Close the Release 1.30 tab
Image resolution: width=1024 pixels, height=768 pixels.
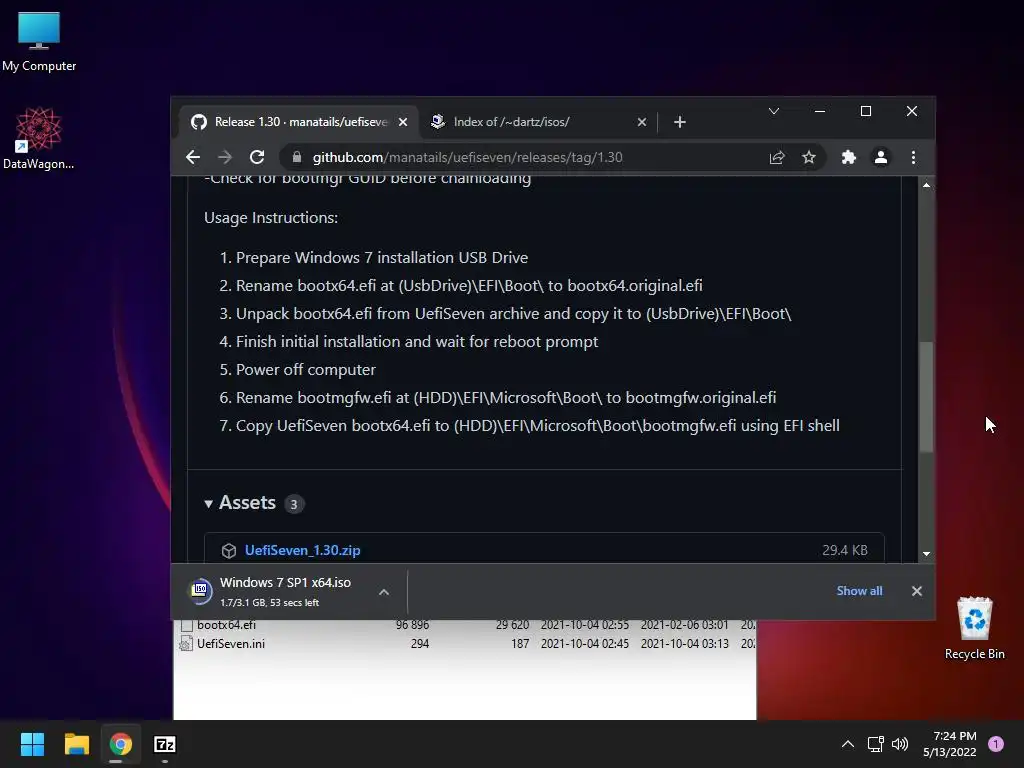pos(403,122)
